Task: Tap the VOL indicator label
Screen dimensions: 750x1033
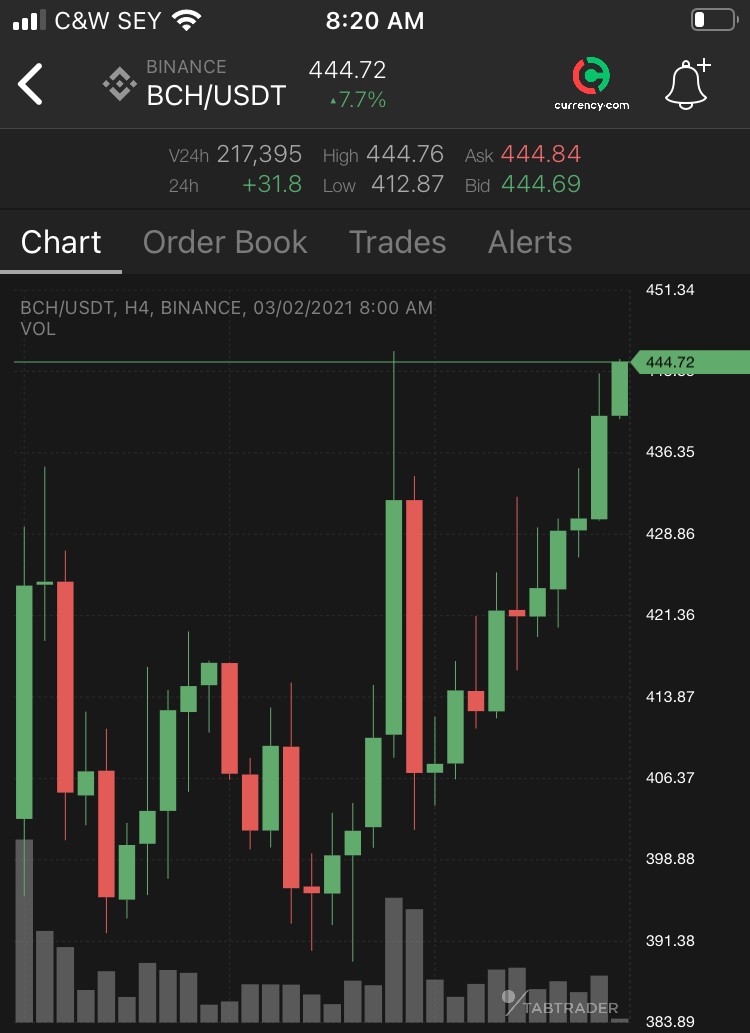Action: (x=38, y=329)
